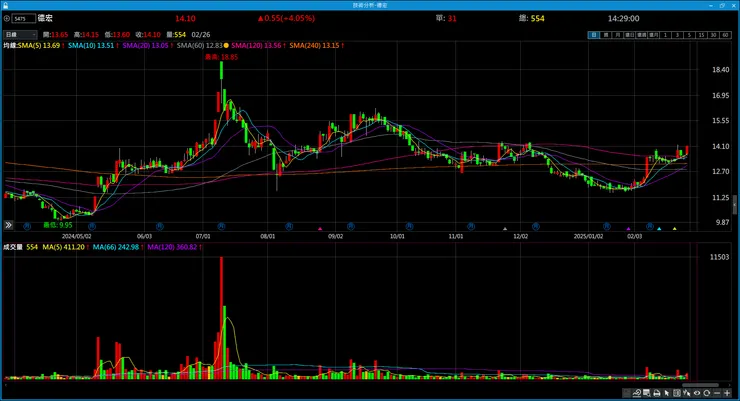Viewport: 740px width, 401px height.
Task: Click the horizontal scrollbar below volume chart
Action: tap(700, 385)
